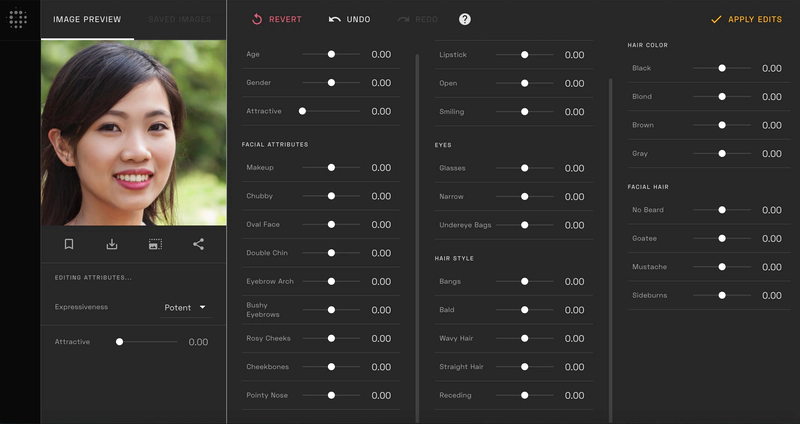
Task: Click the Age slider handle
Action: (x=331, y=55)
